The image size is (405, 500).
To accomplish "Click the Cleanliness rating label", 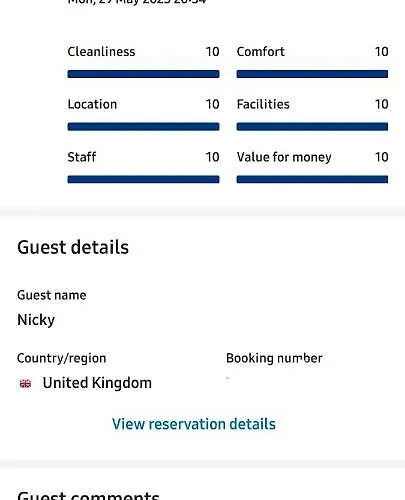I will (x=101, y=52).
